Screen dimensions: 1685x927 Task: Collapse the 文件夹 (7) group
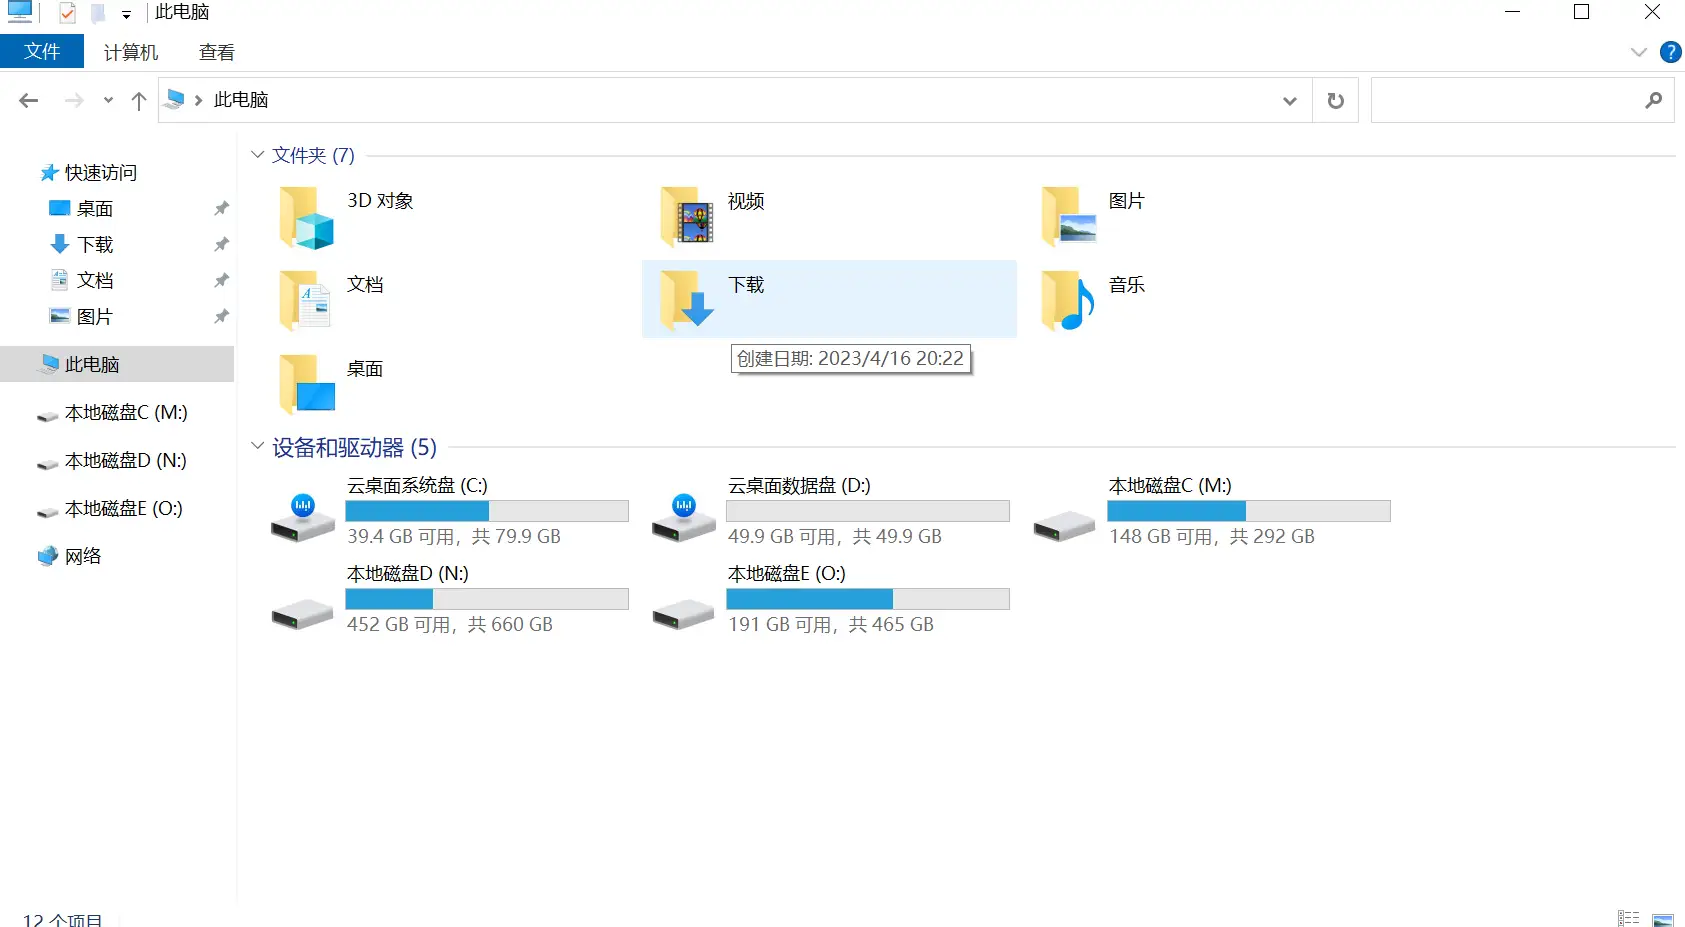[x=257, y=155]
